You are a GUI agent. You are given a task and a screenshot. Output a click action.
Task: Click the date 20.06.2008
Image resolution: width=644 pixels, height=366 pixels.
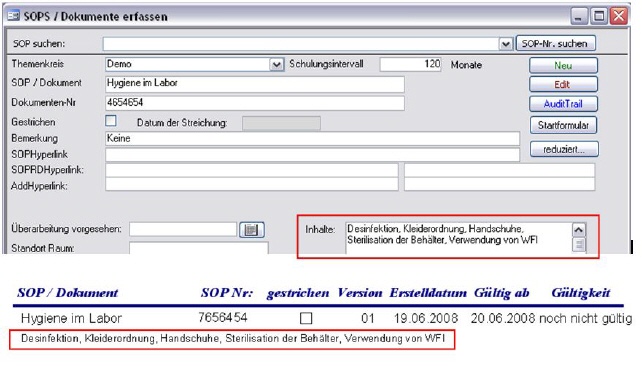(x=503, y=318)
